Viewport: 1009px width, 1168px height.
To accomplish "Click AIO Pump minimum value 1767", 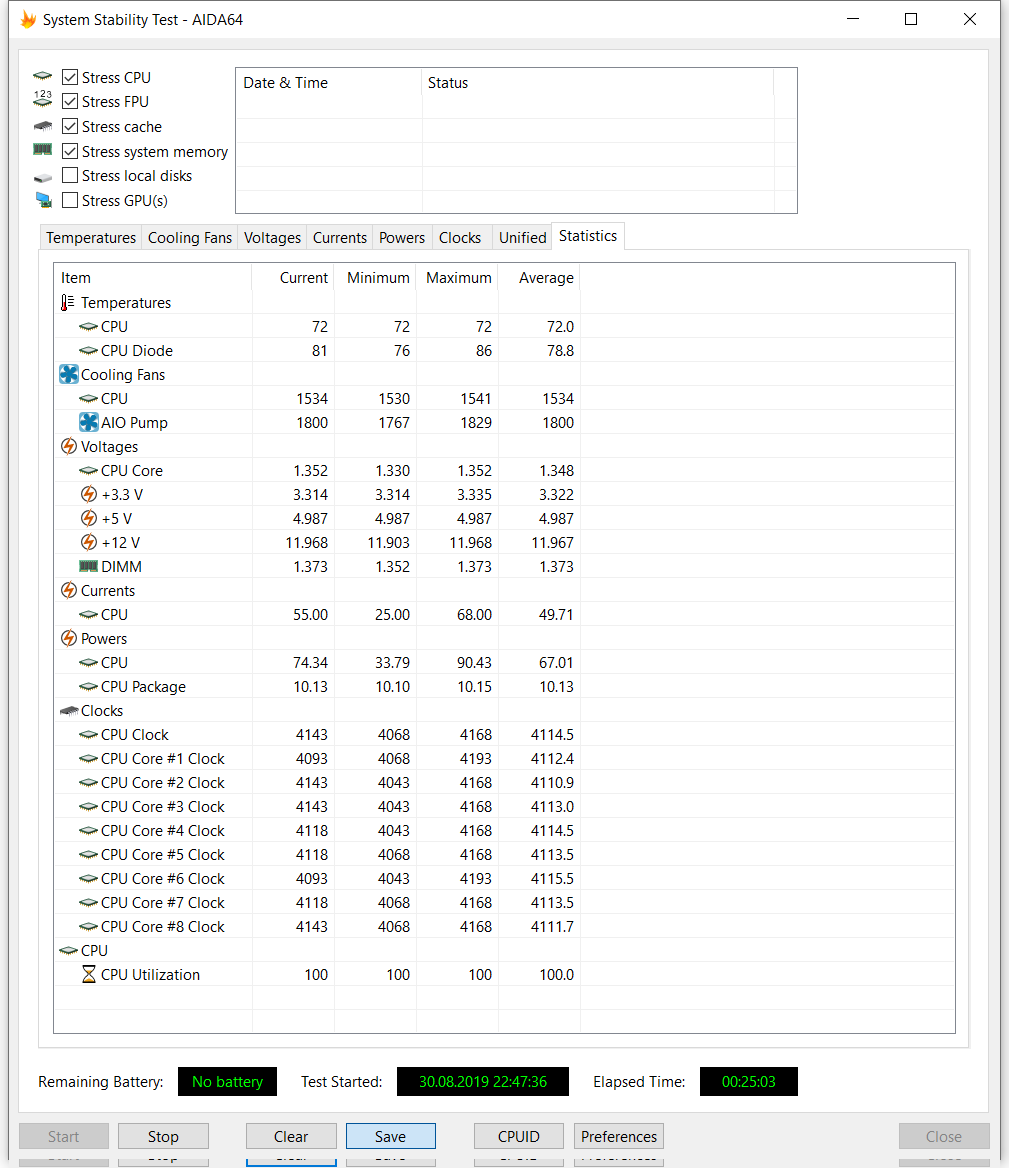I will tap(394, 422).
